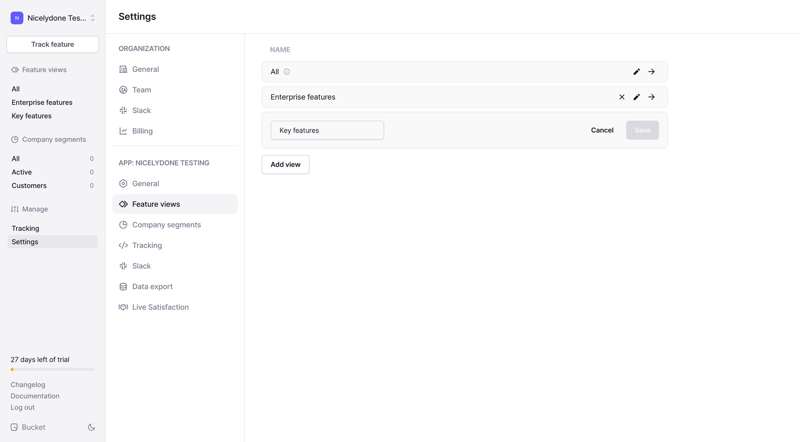Screen dimensions: 800x442
Task: Open the All view via arrow icon
Action: 652,72
